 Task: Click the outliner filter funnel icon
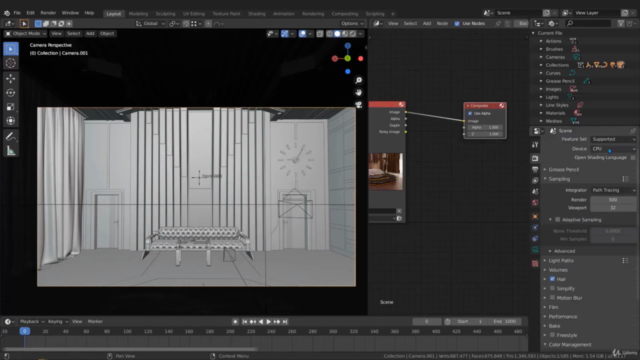621,23
